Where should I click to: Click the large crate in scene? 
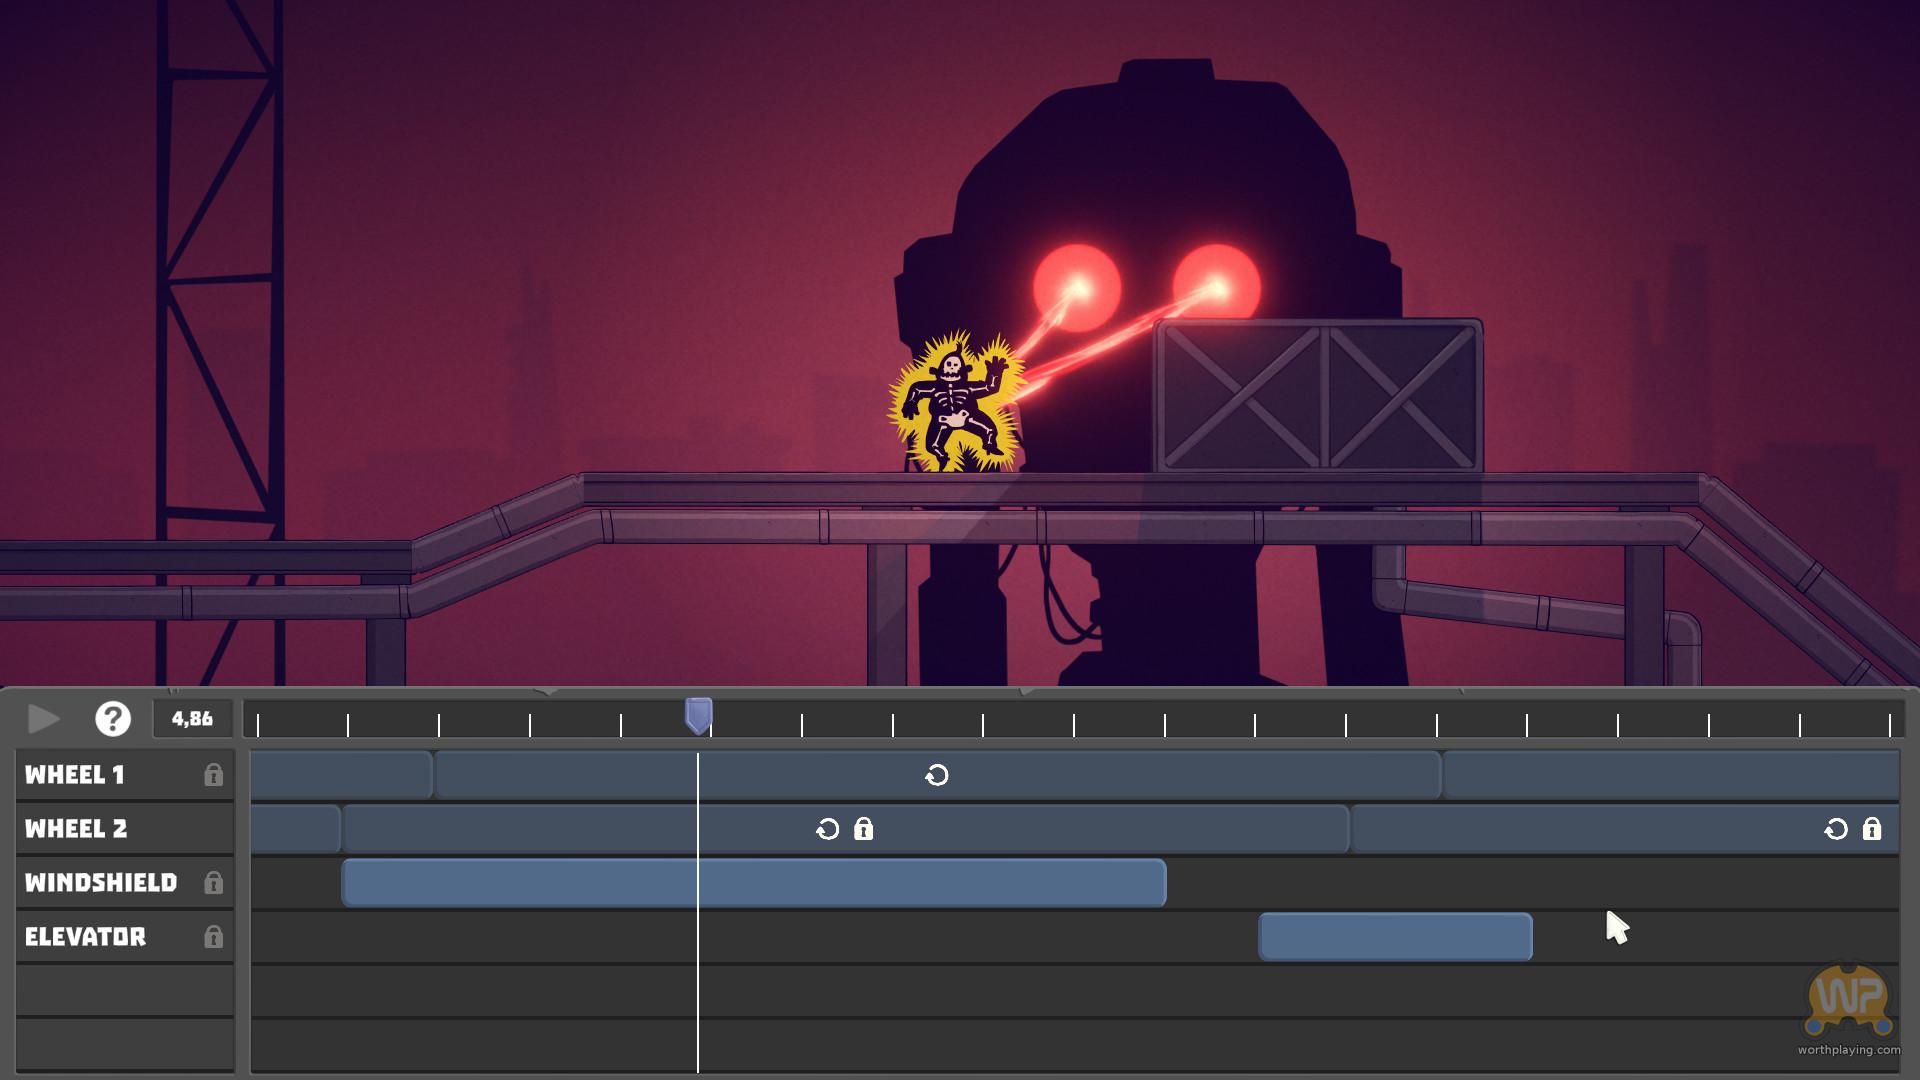point(1318,396)
